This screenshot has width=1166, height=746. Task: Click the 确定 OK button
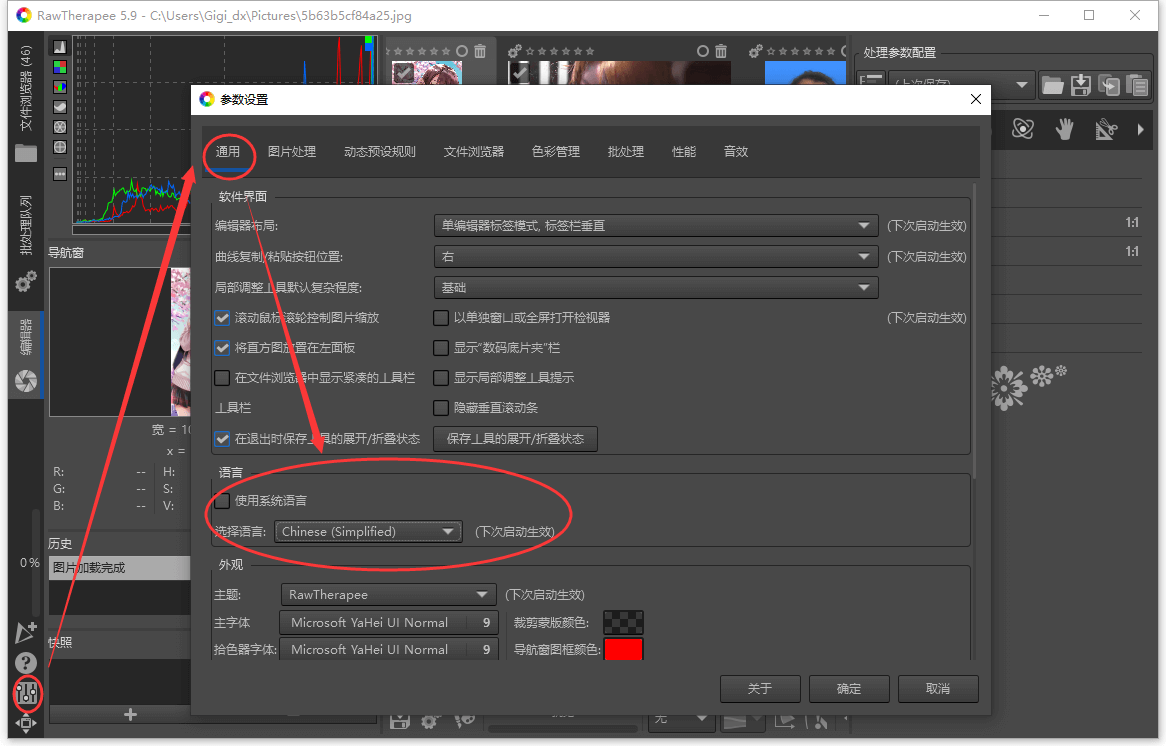coord(849,689)
